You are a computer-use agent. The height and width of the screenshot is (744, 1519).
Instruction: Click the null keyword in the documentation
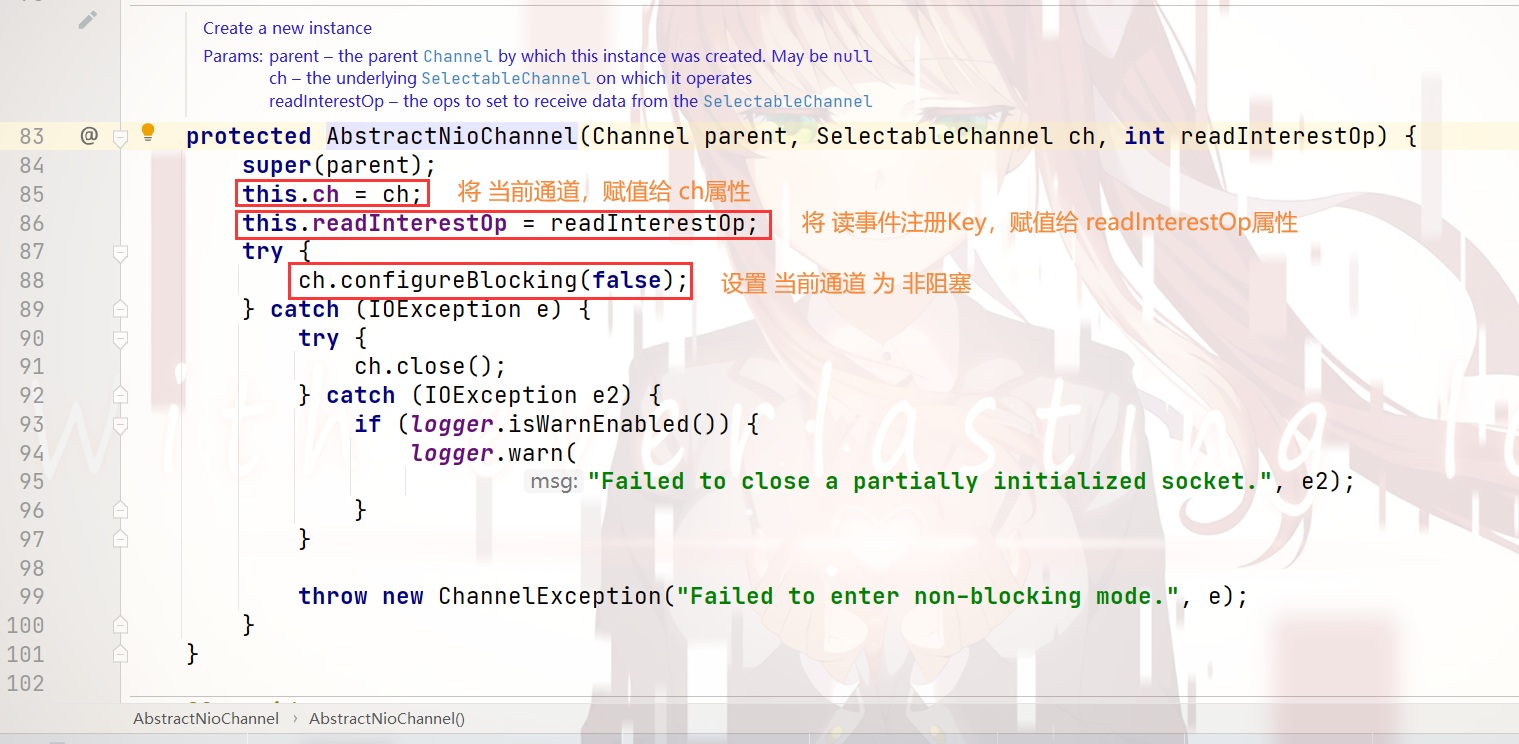[853, 56]
